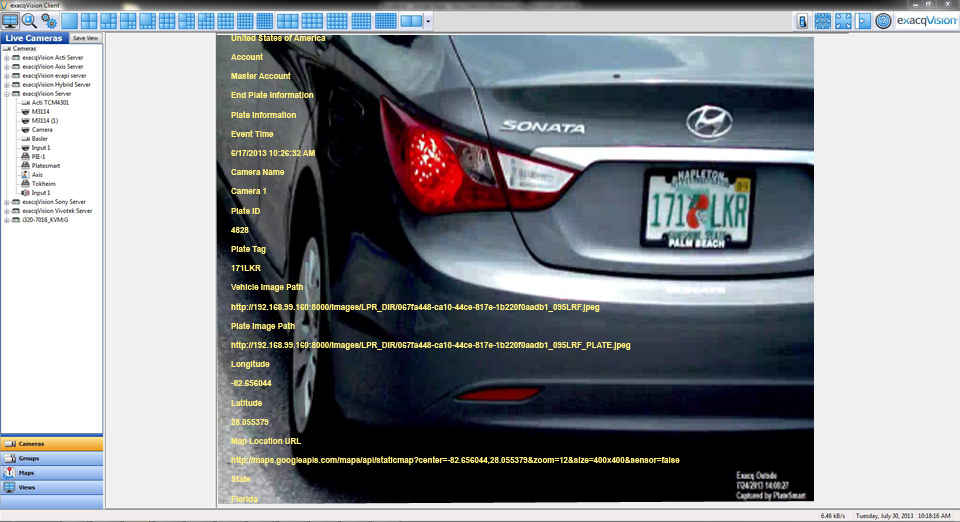Click the Save View button

point(85,38)
